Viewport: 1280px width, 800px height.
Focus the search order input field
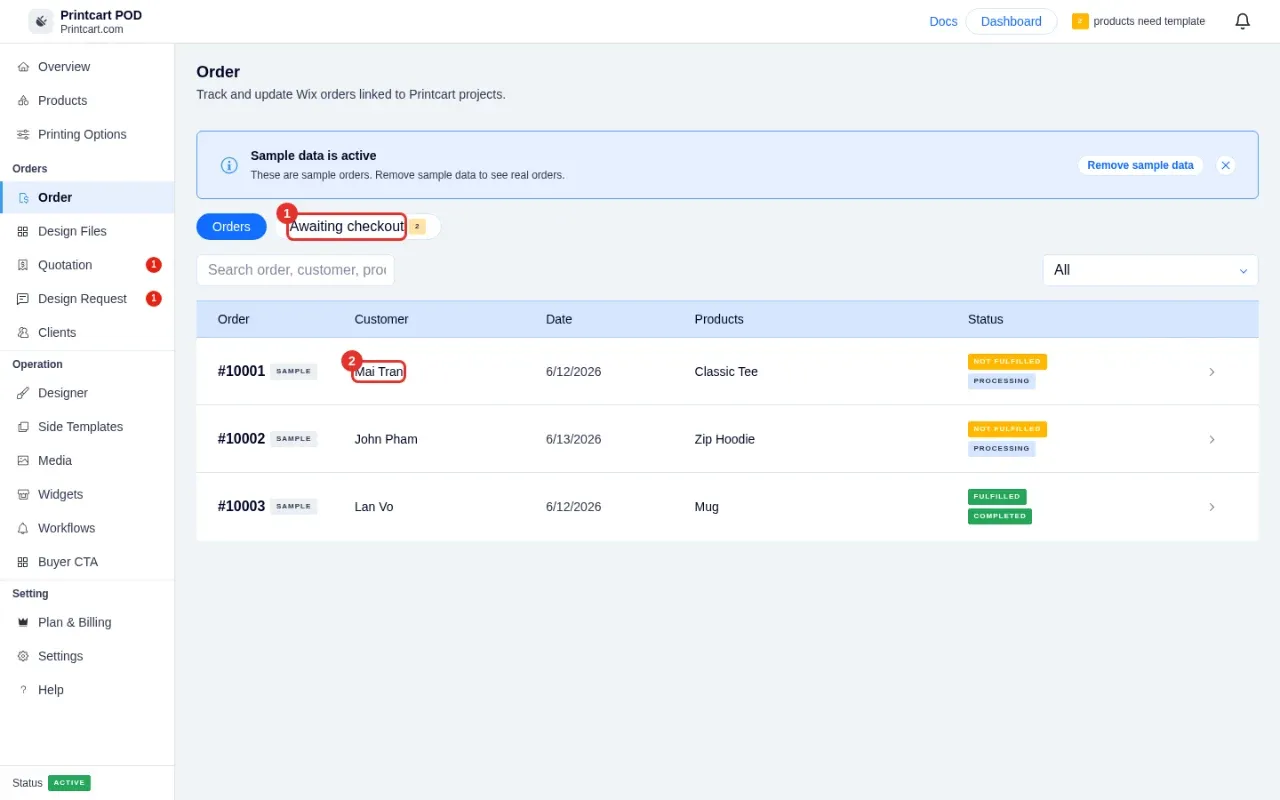295,270
